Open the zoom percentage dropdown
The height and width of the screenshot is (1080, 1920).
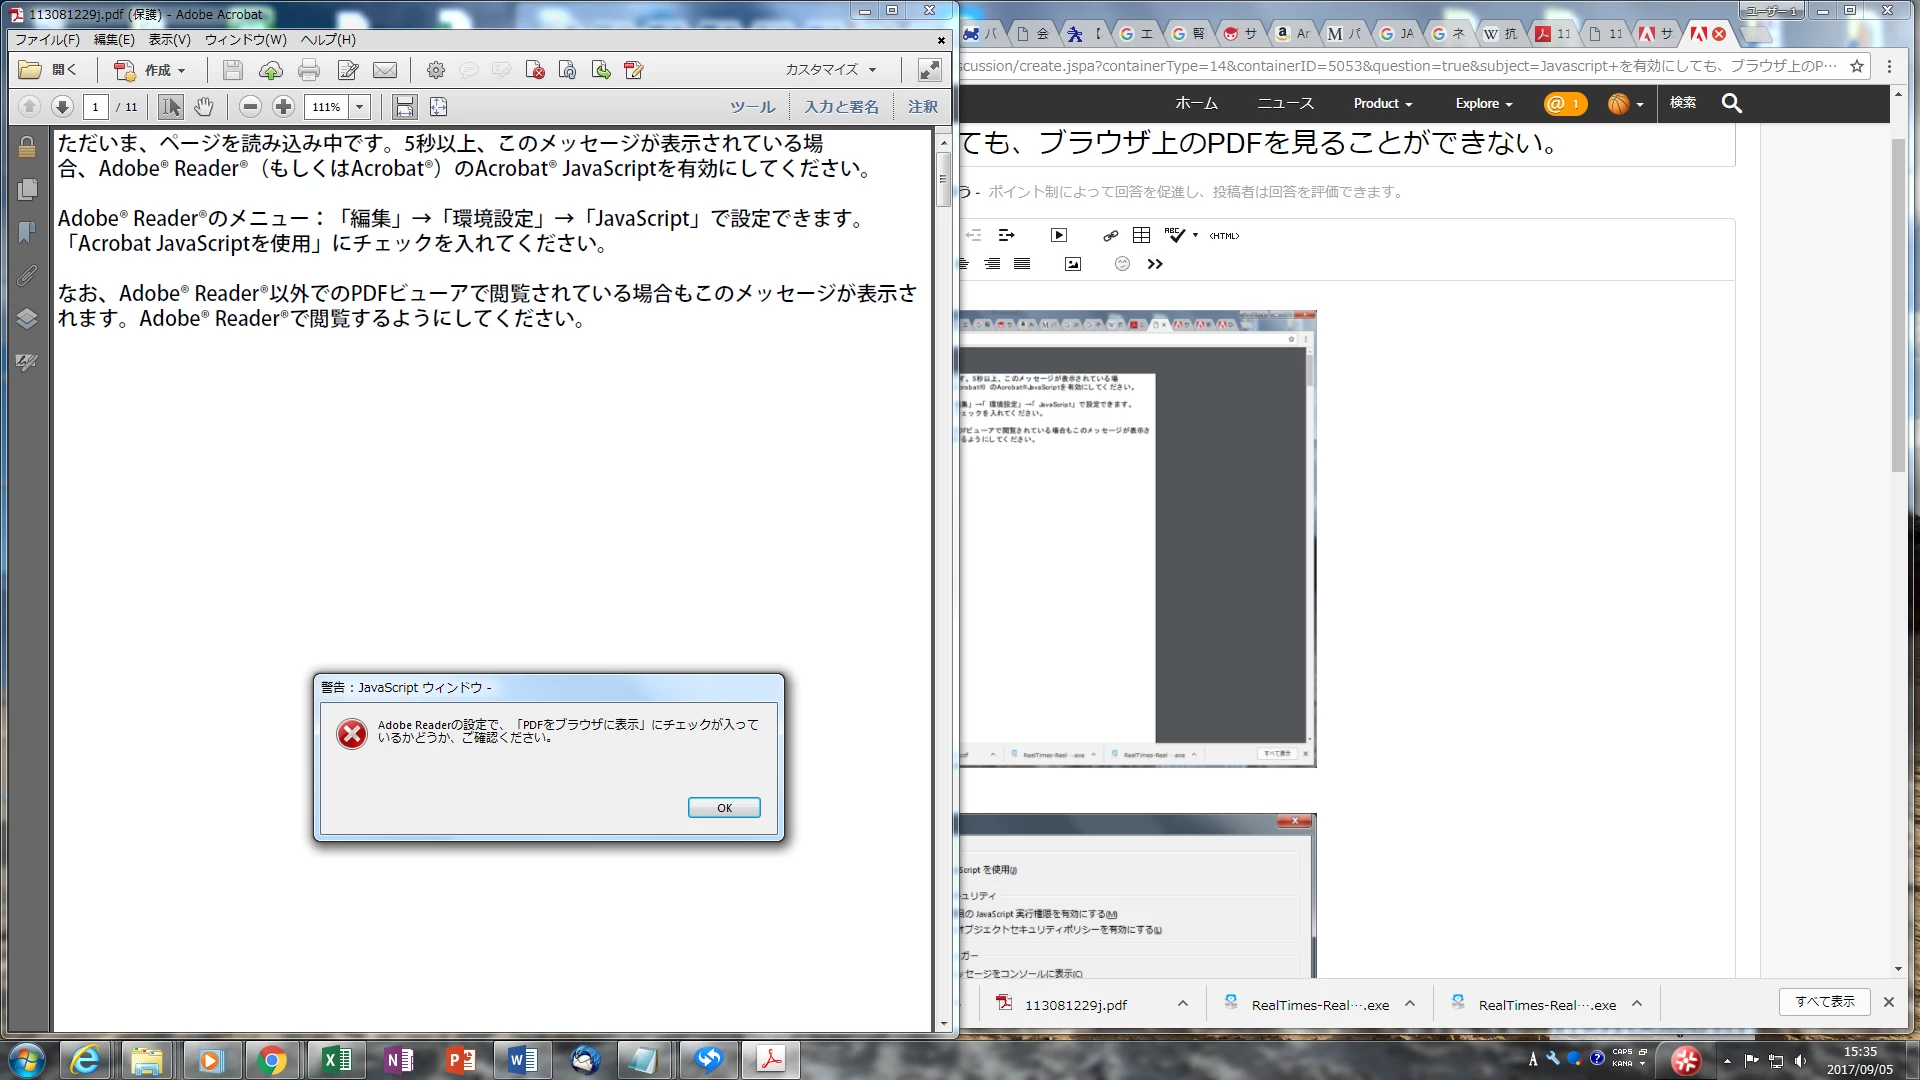point(360,107)
